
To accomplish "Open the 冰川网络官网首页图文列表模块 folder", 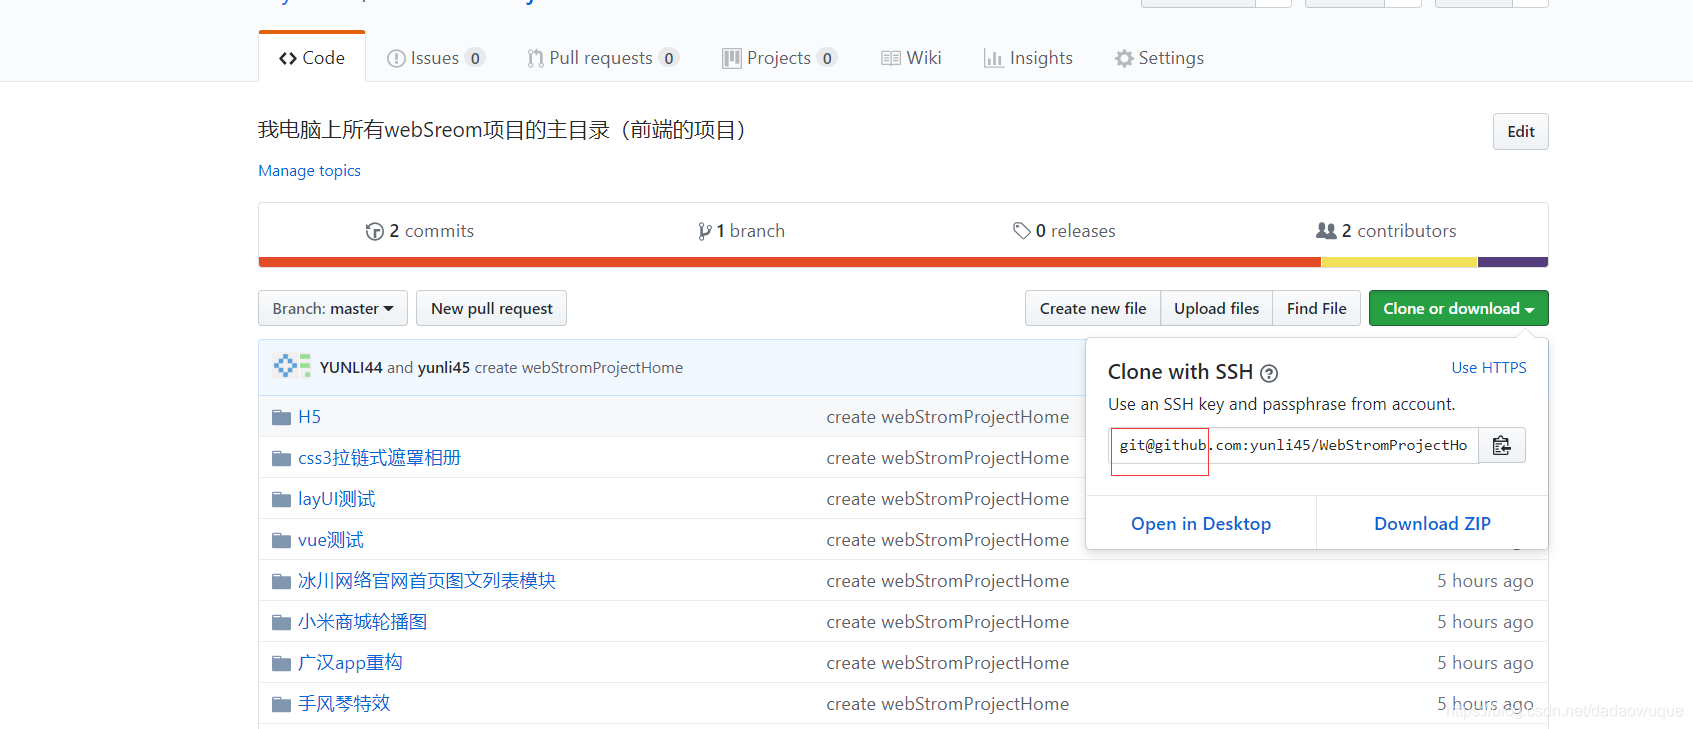I will [427, 581].
